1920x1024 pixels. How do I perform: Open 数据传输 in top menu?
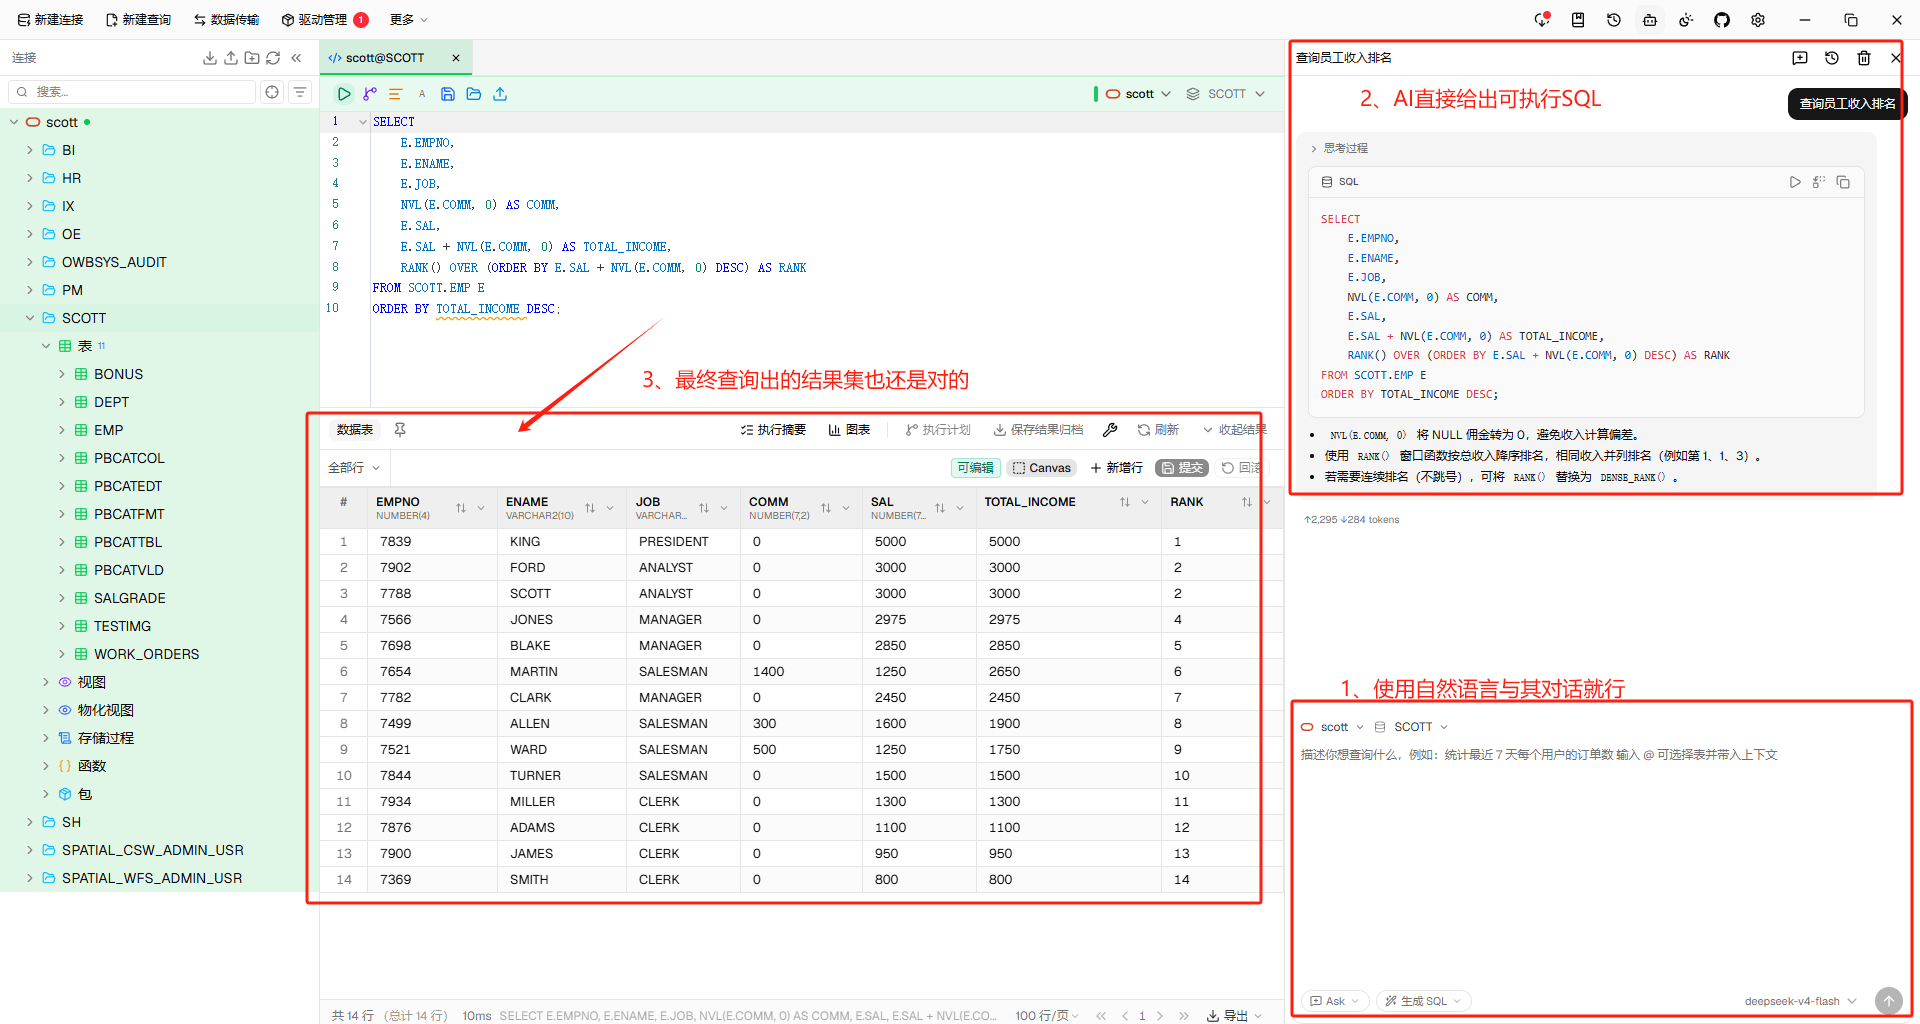[x=226, y=20]
